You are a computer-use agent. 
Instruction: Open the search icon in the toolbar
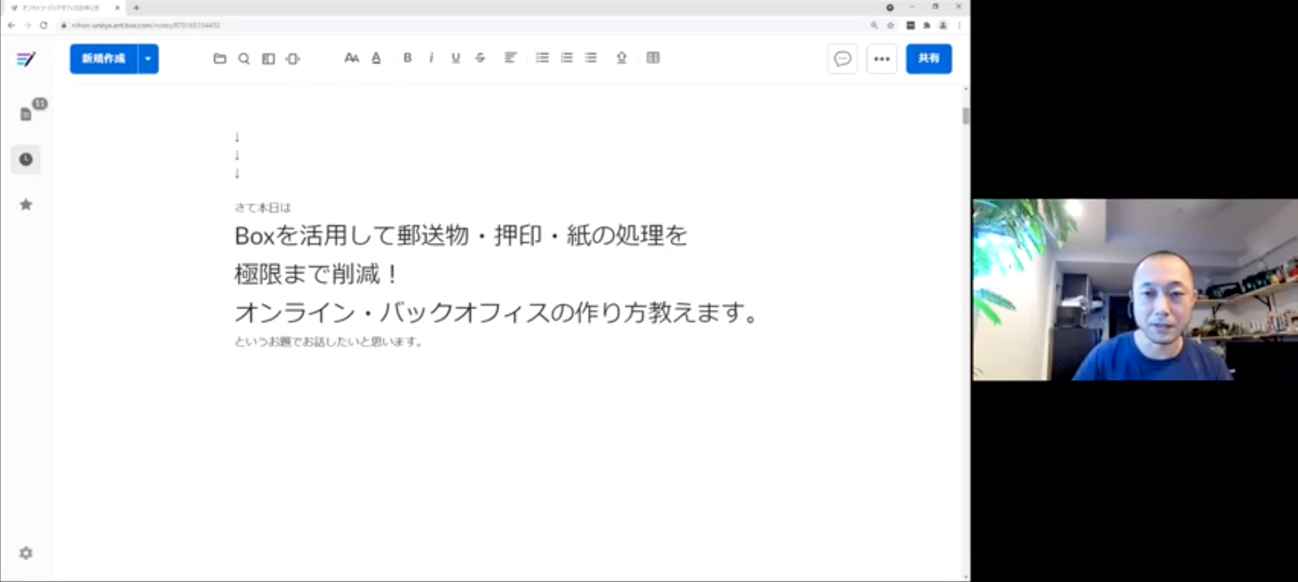coord(243,58)
